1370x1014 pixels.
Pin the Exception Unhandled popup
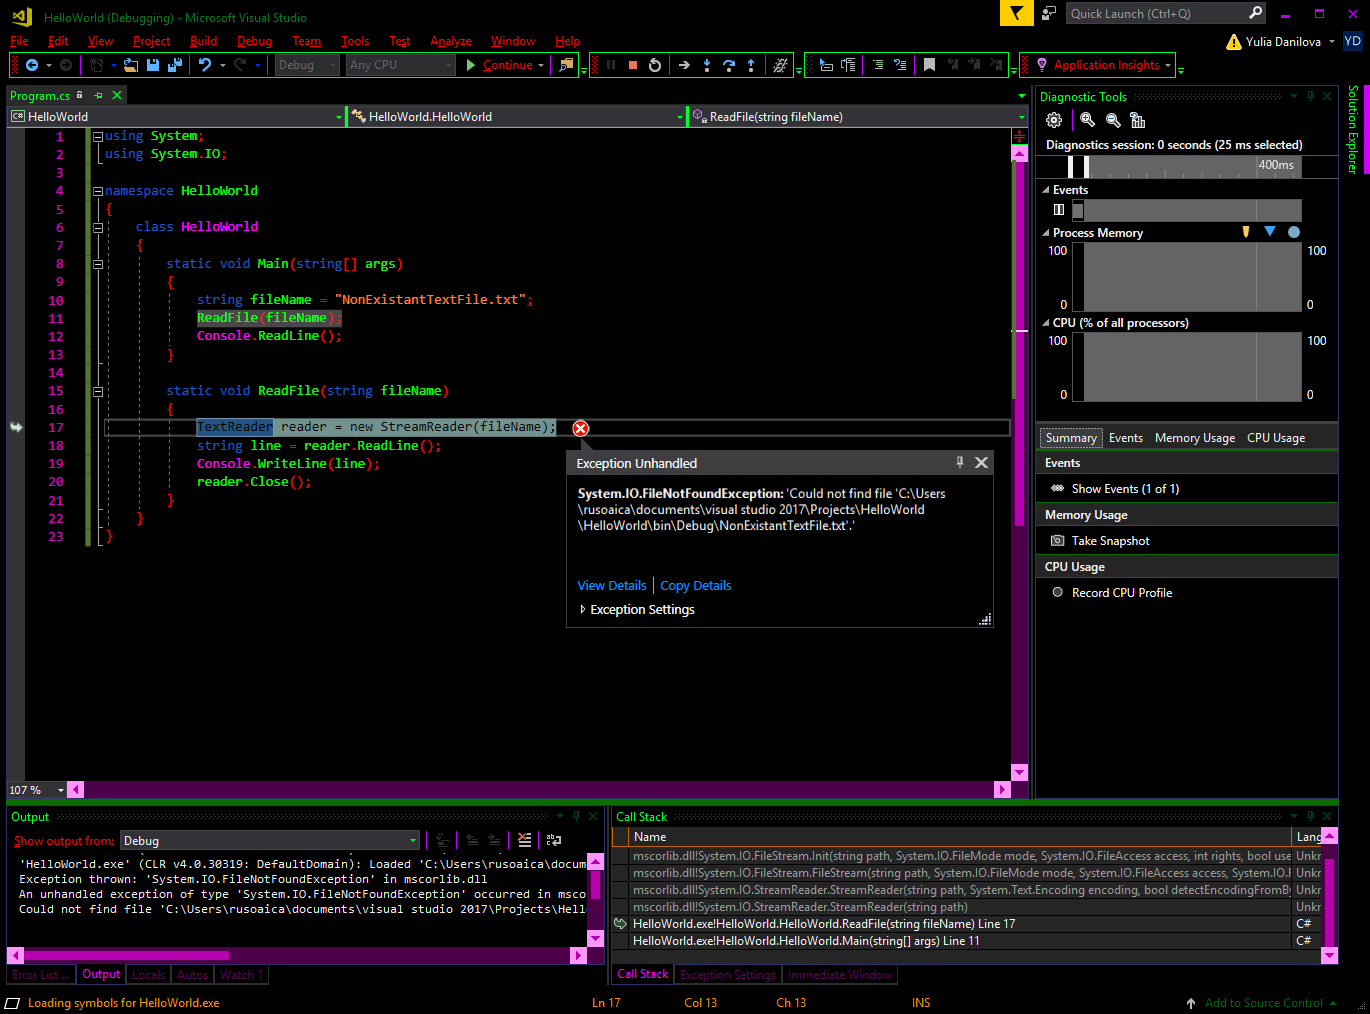tap(960, 462)
